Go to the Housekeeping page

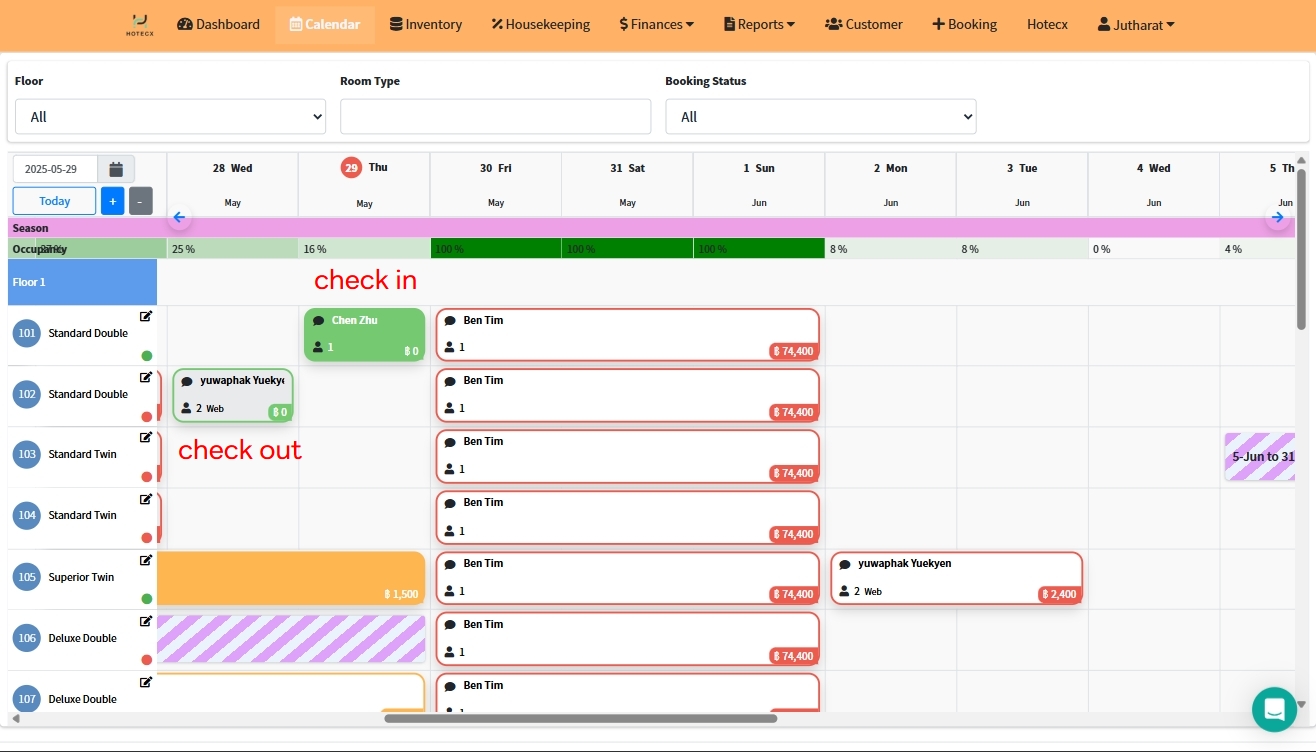540,24
